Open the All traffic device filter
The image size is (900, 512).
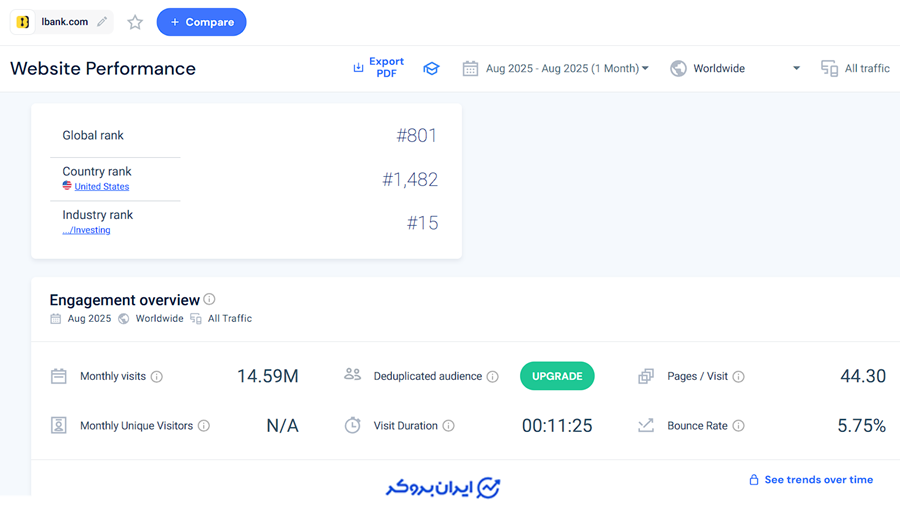[855, 69]
